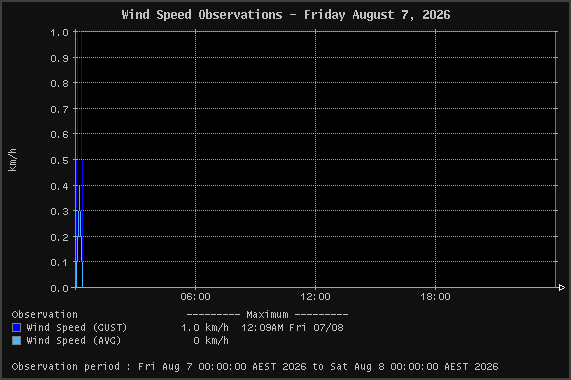The image size is (571, 380).
Task: Click the 12:00 time axis label
Action: point(315,297)
